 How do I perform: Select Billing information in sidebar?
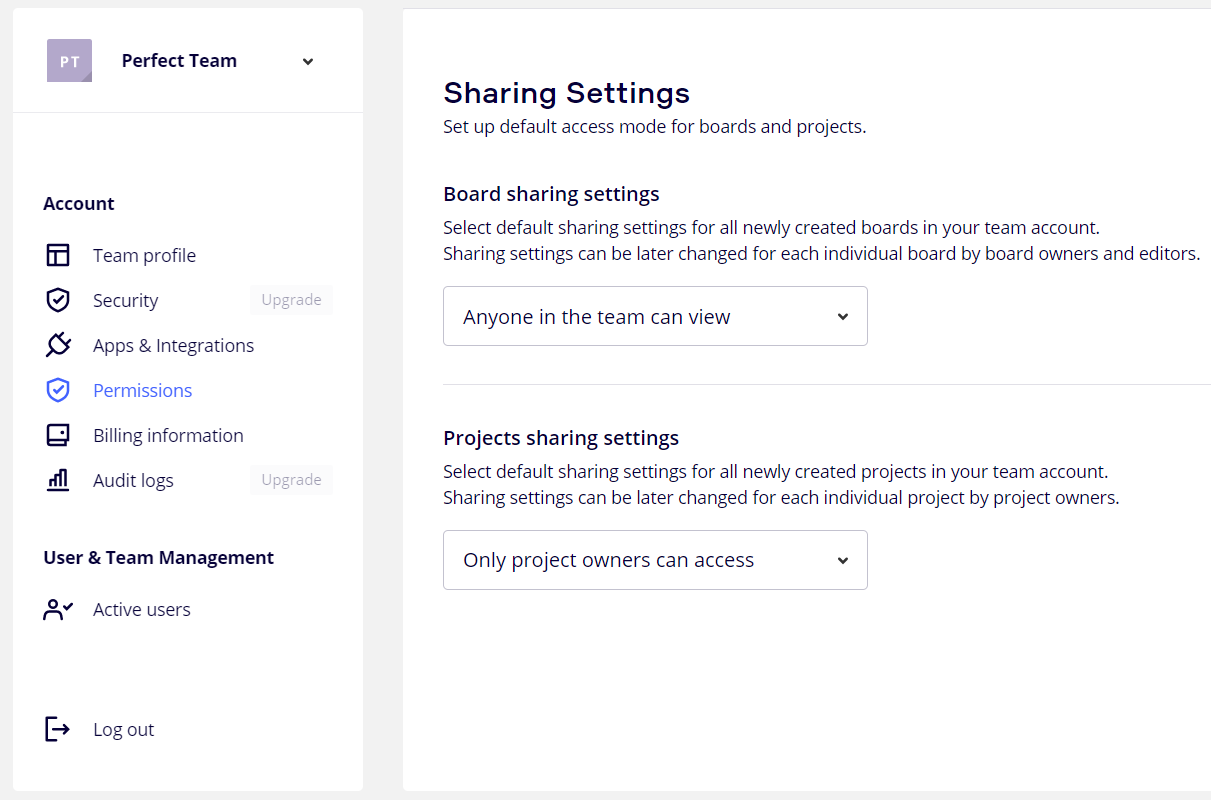coord(168,435)
